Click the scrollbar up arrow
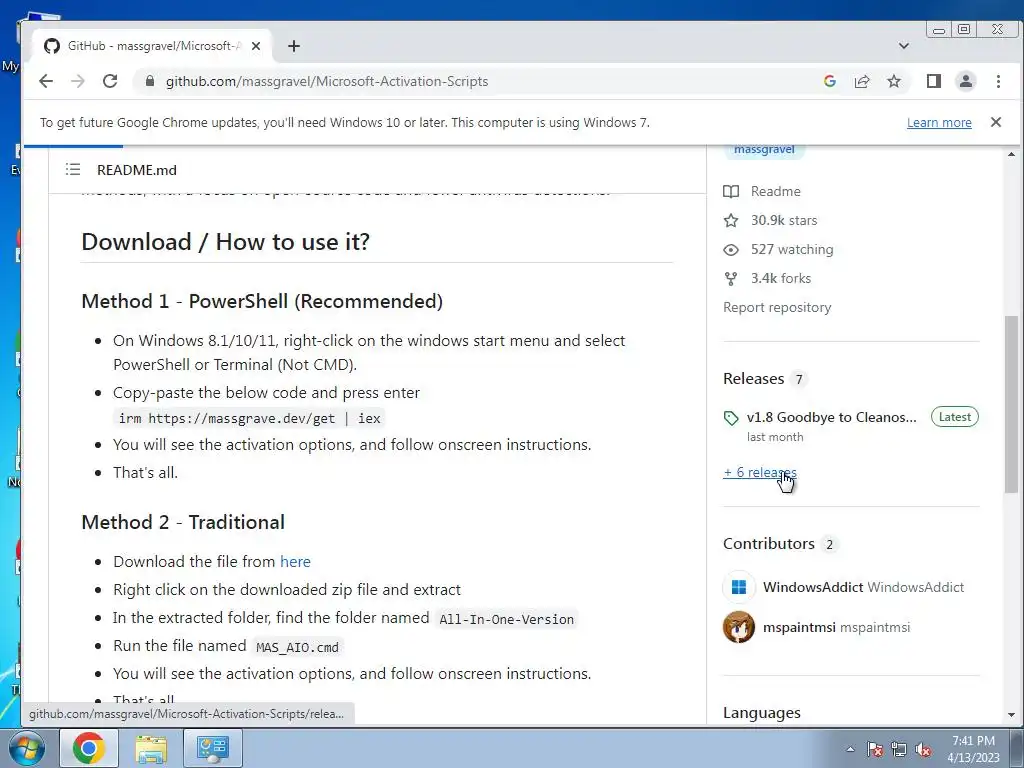Viewport: 1024px width, 768px height. (1012, 155)
